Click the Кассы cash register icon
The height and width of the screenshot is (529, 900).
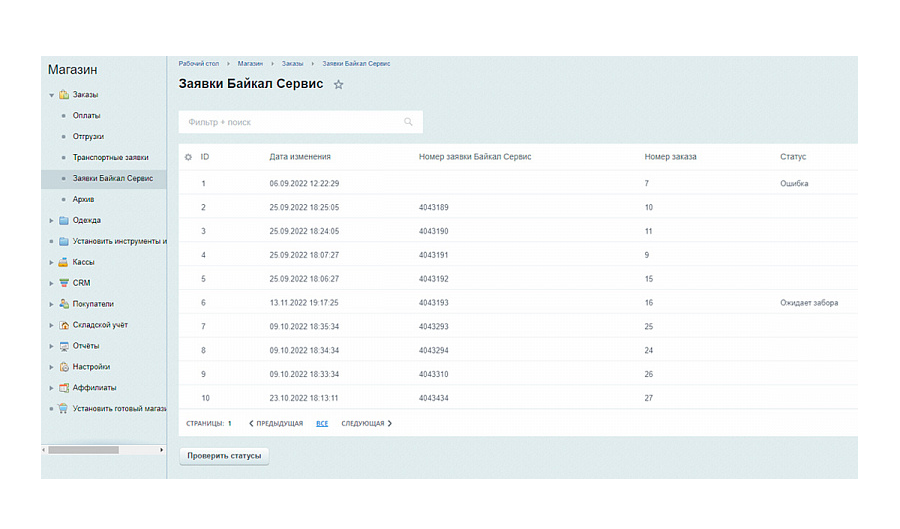64,262
